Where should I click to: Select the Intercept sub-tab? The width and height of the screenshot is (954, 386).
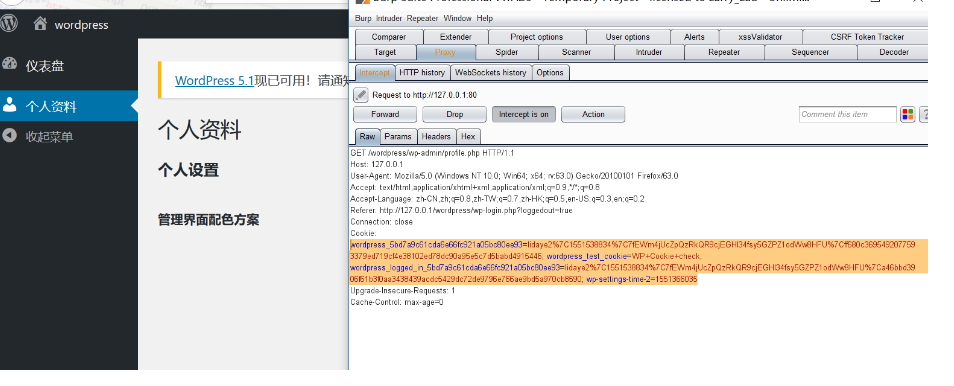click(374, 72)
